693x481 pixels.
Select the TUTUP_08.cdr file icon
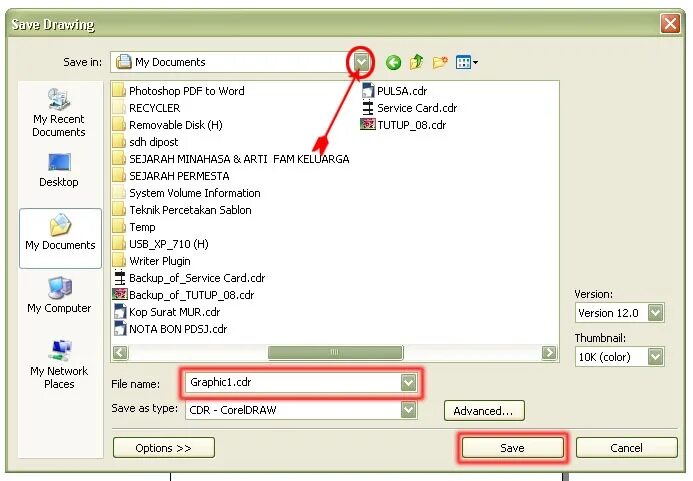pyautogui.click(x=368, y=125)
